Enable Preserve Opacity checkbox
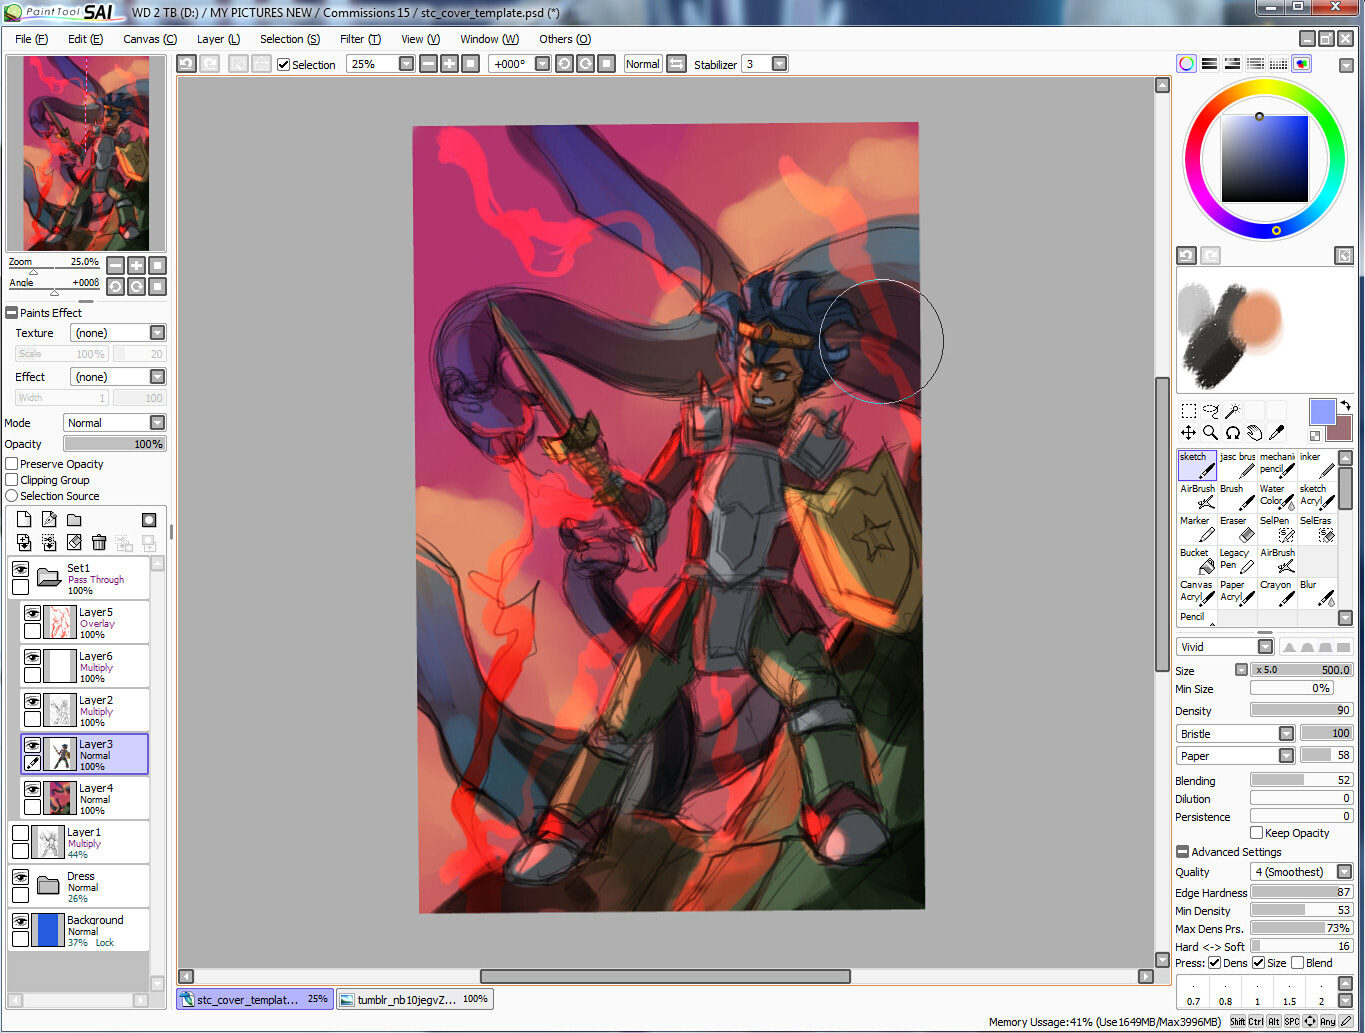This screenshot has height=1033, width=1365. (x=12, y=464)
